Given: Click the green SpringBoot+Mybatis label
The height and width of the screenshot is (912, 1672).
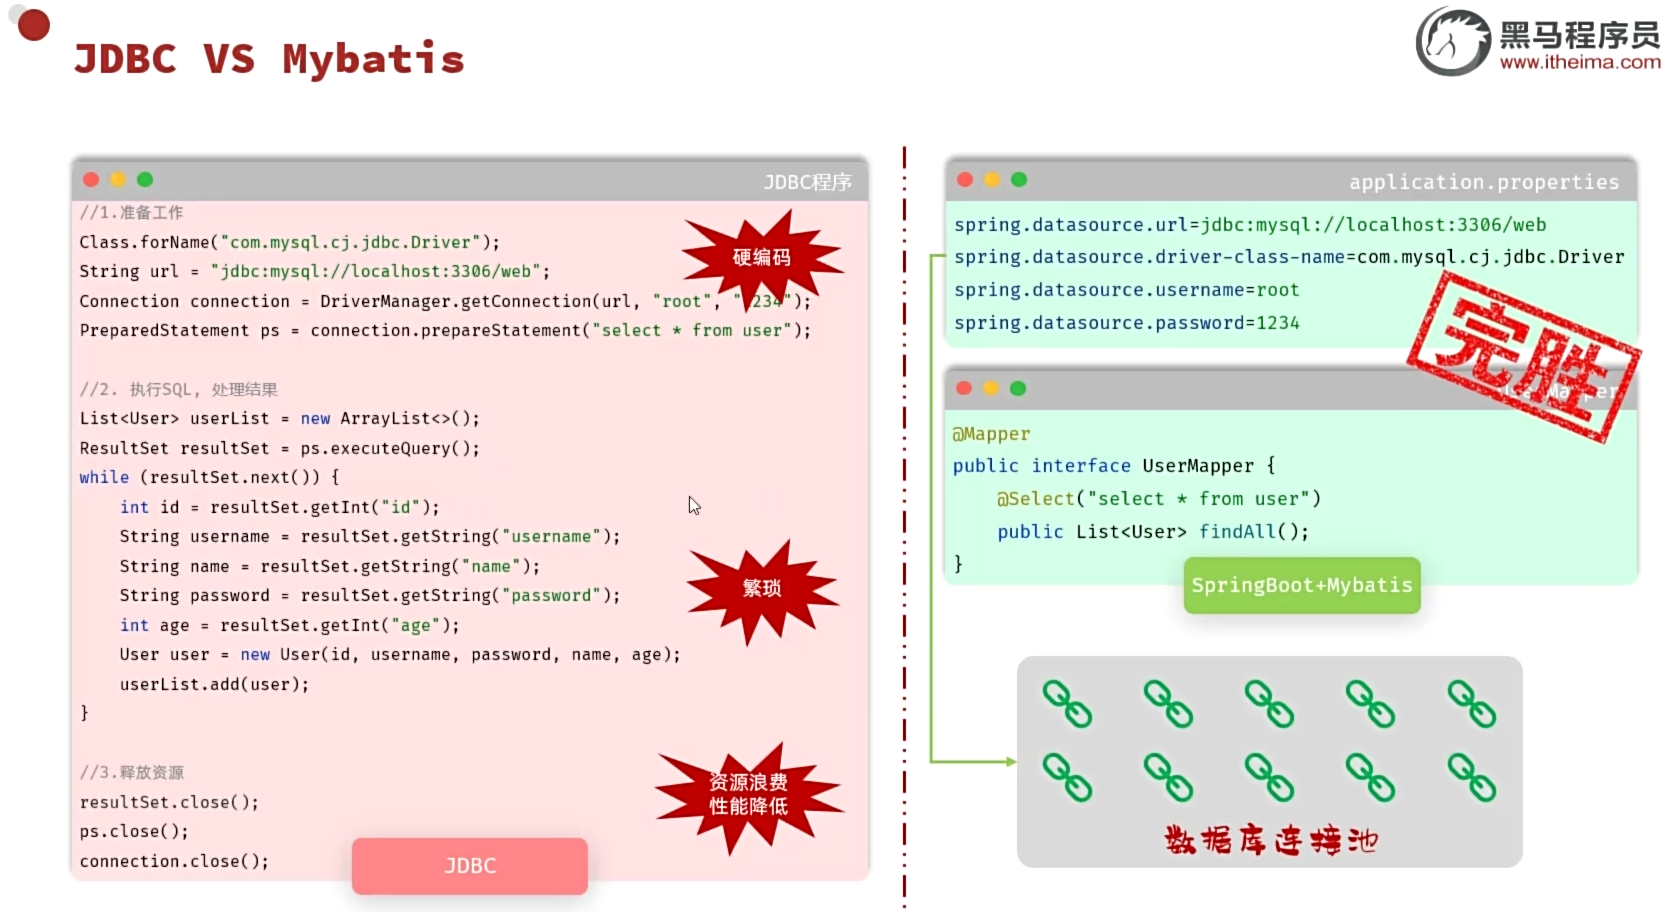Looking at the screenshot, I should tap(1302, 585).
